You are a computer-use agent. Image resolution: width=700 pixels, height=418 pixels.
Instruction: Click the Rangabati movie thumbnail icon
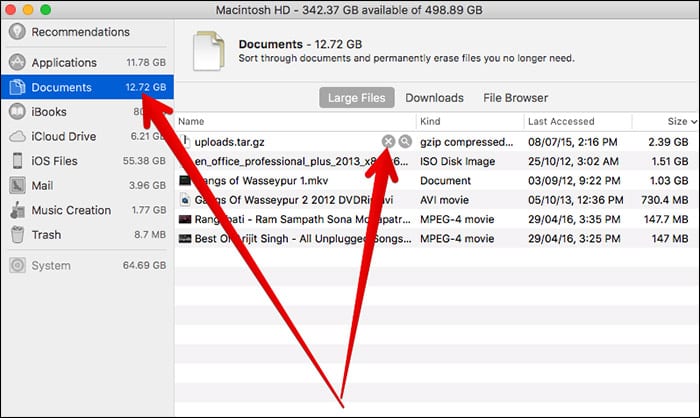pos(185,219)
